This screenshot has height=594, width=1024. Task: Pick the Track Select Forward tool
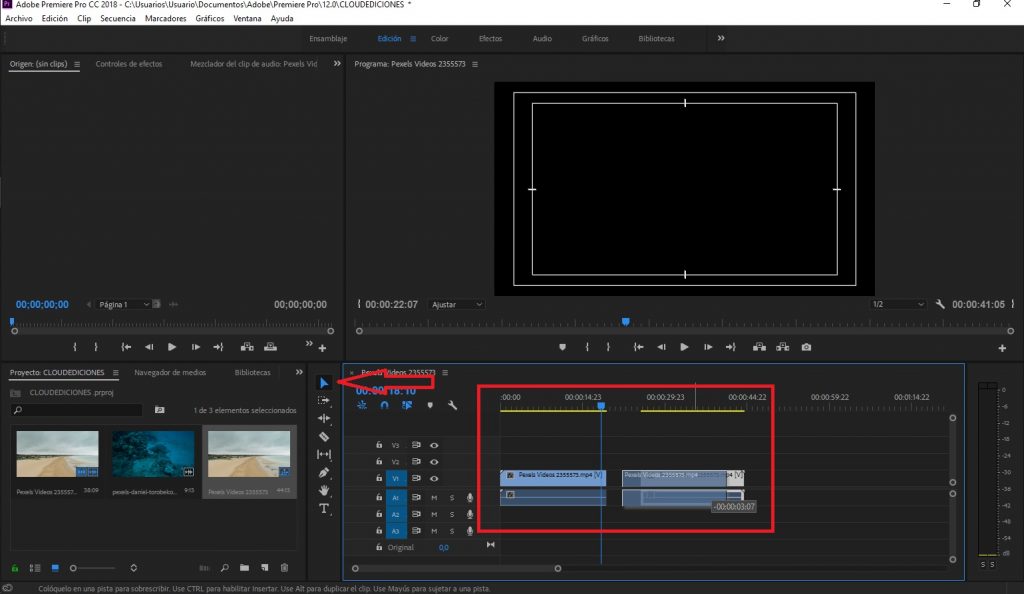(324, 400)
